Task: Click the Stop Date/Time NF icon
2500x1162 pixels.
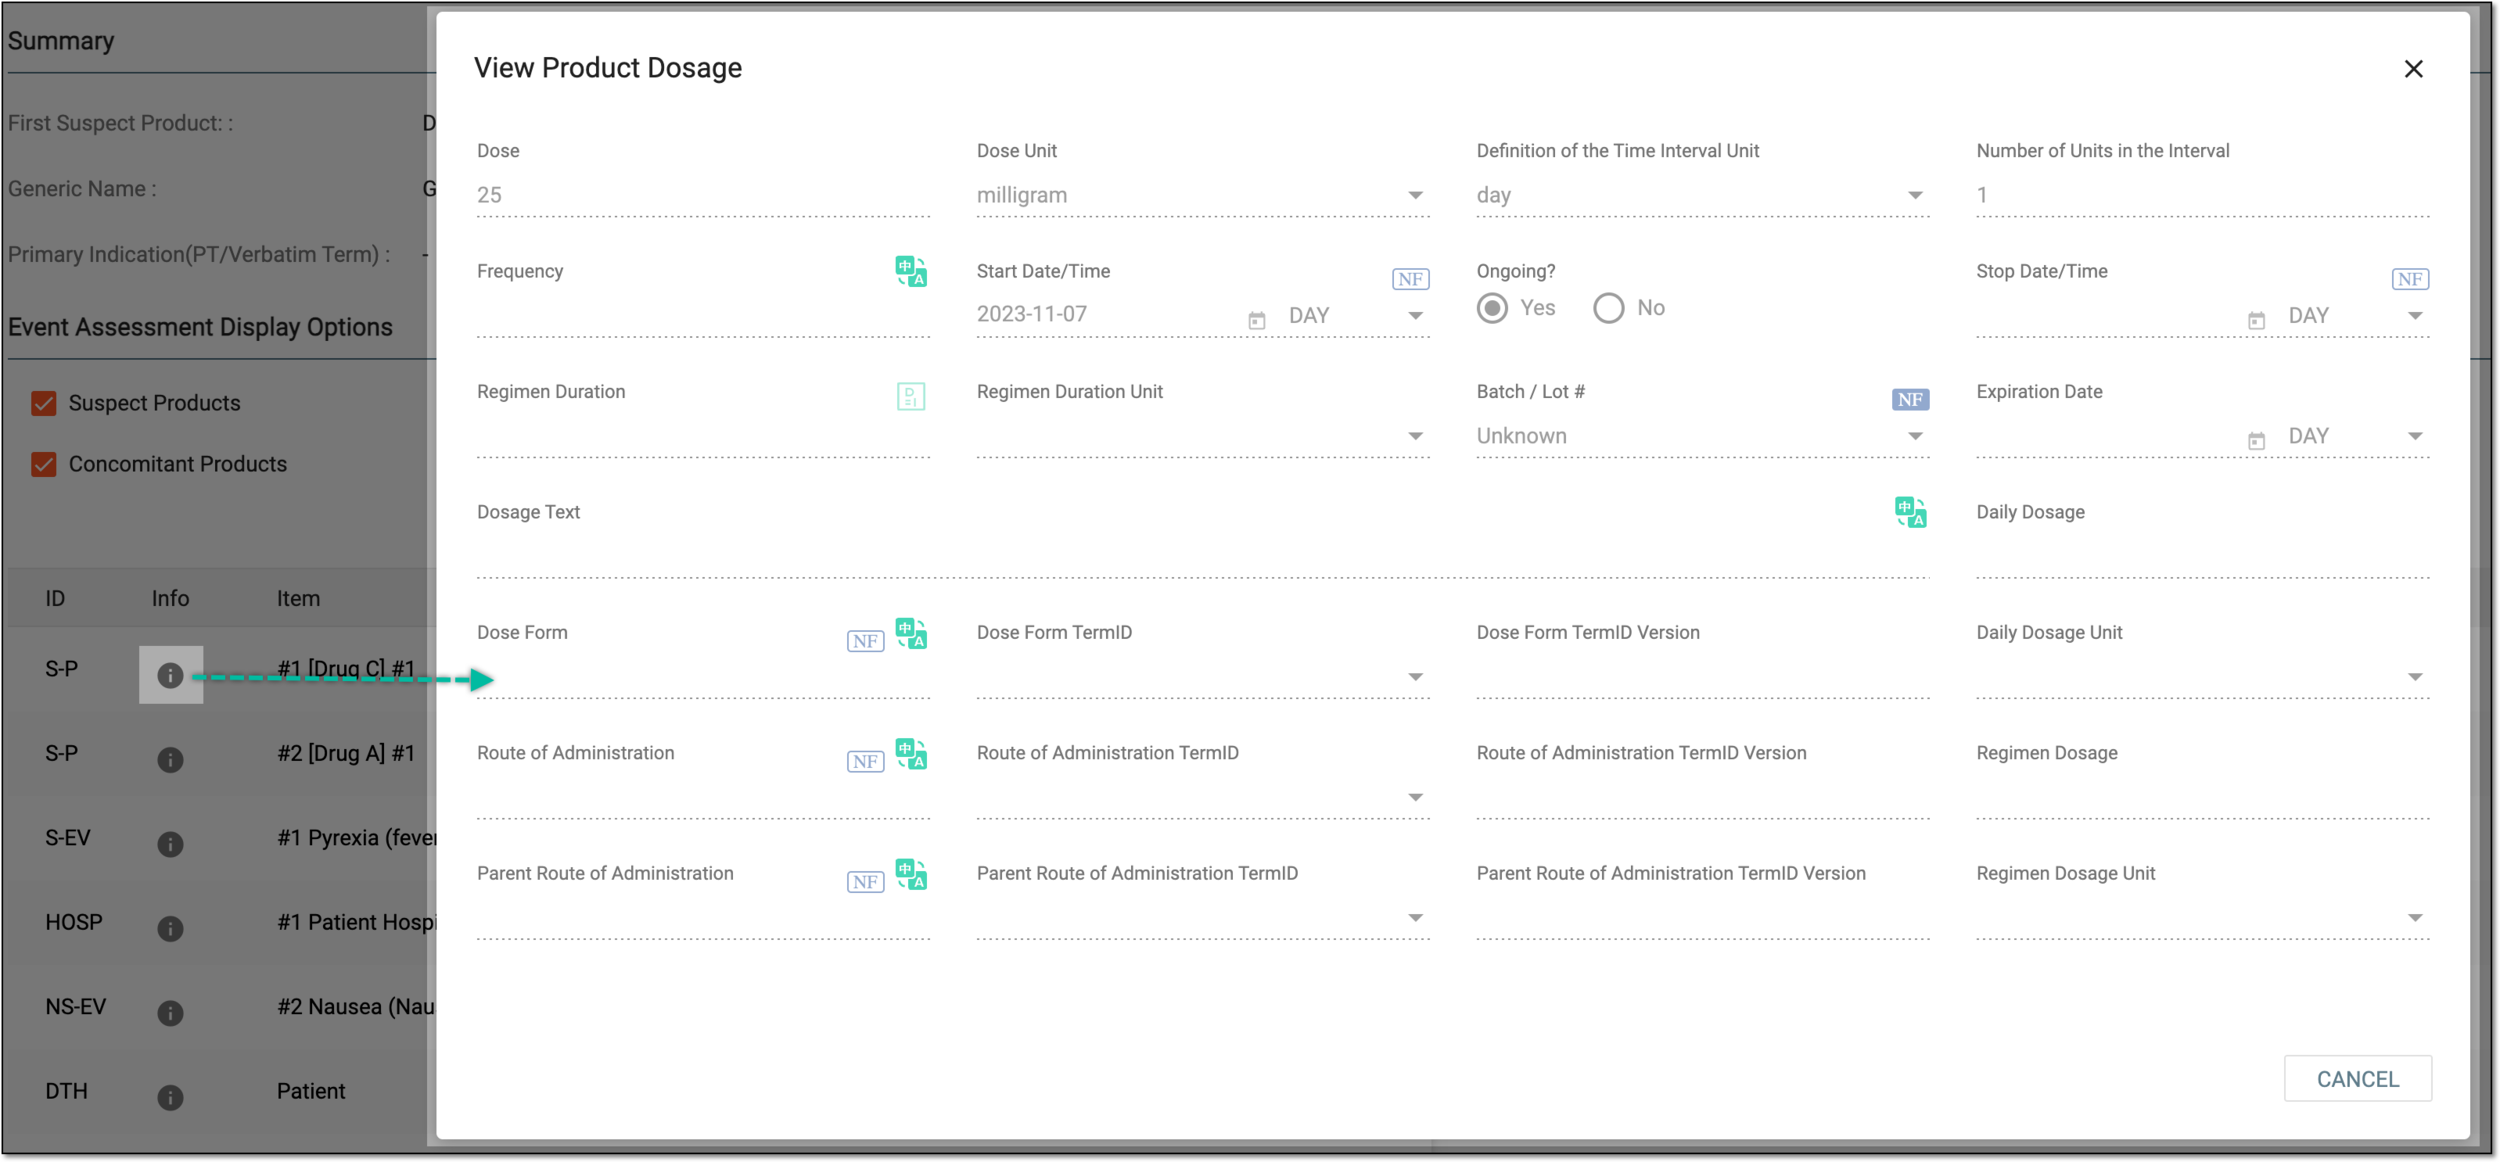Action: click(x=2410, y=279)
